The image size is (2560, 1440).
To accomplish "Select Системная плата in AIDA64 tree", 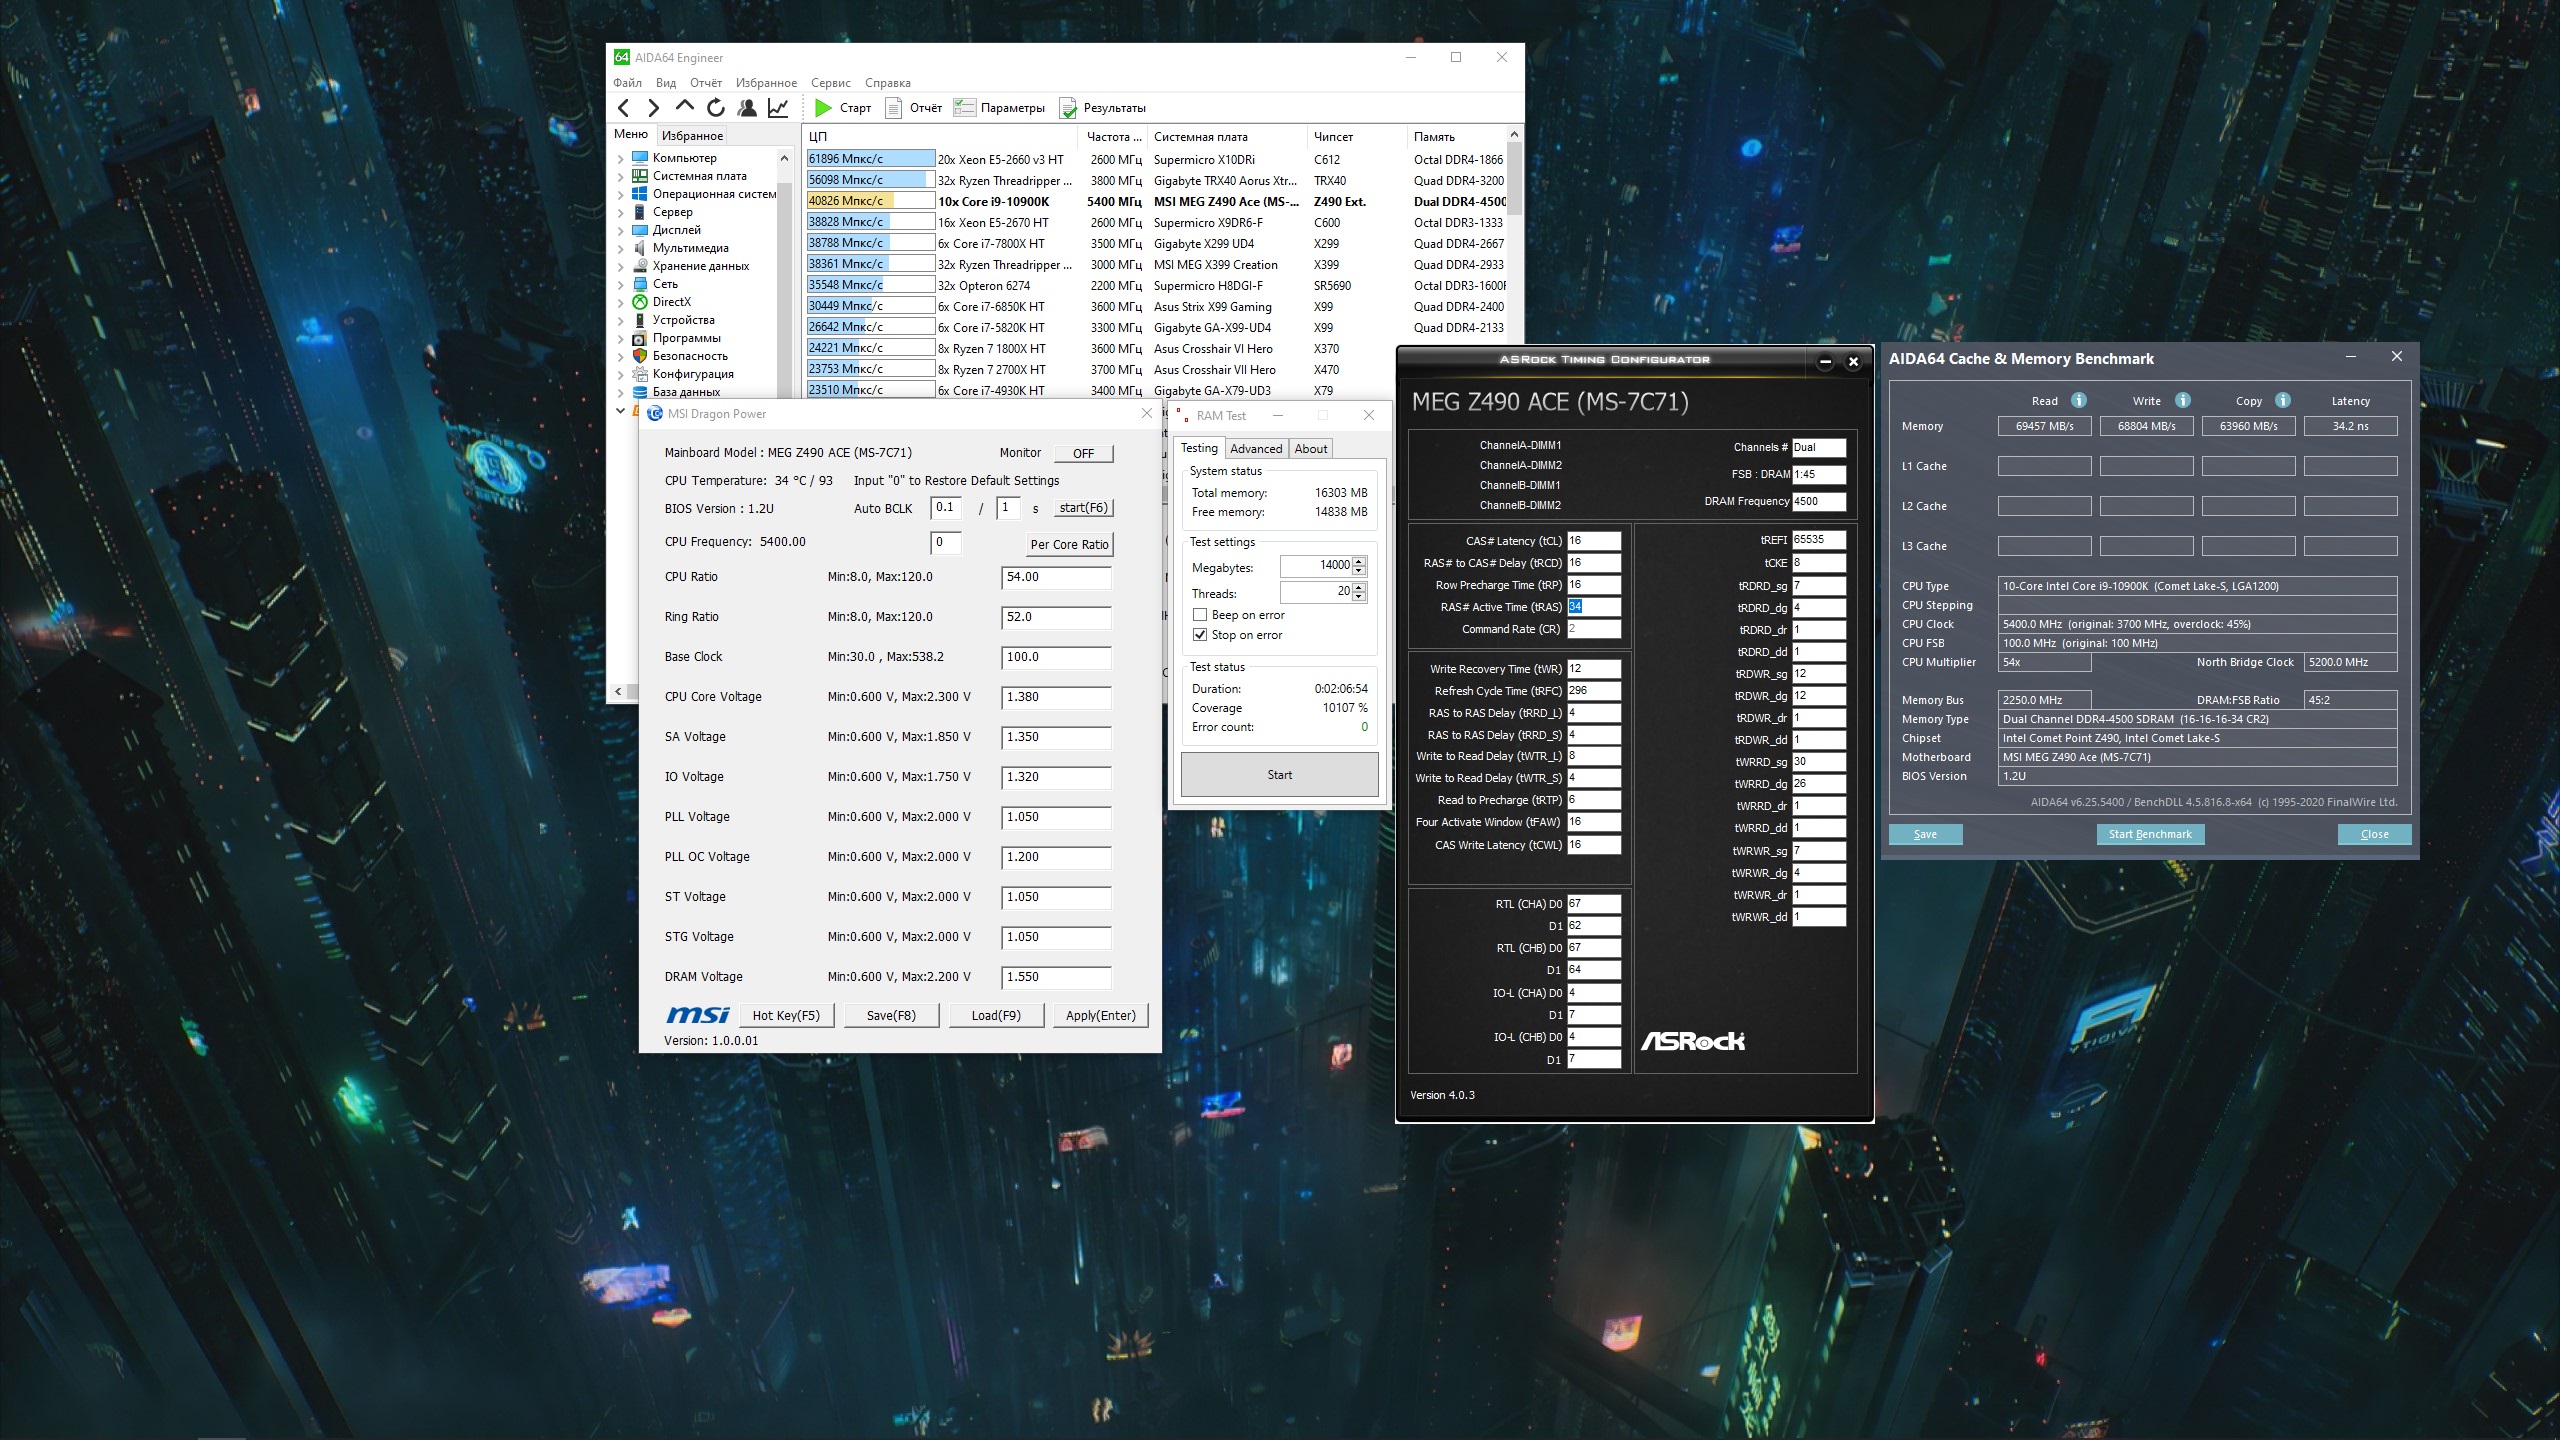I will pos(699,176).
